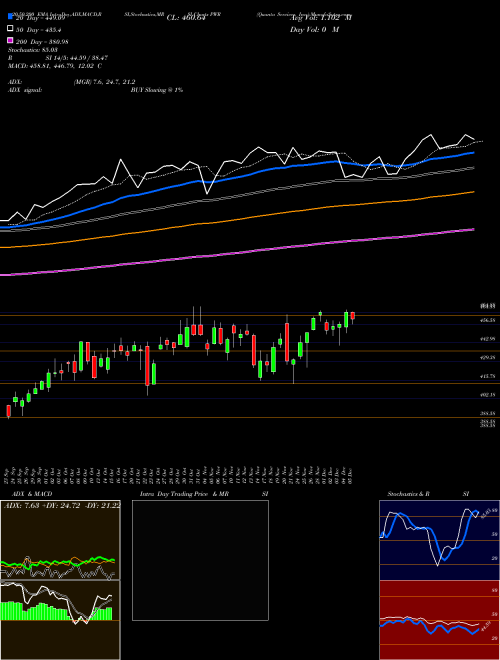Open the MACD histogram panel with green bars
Viewport: 500px width, 660px height.
(60, 620)
